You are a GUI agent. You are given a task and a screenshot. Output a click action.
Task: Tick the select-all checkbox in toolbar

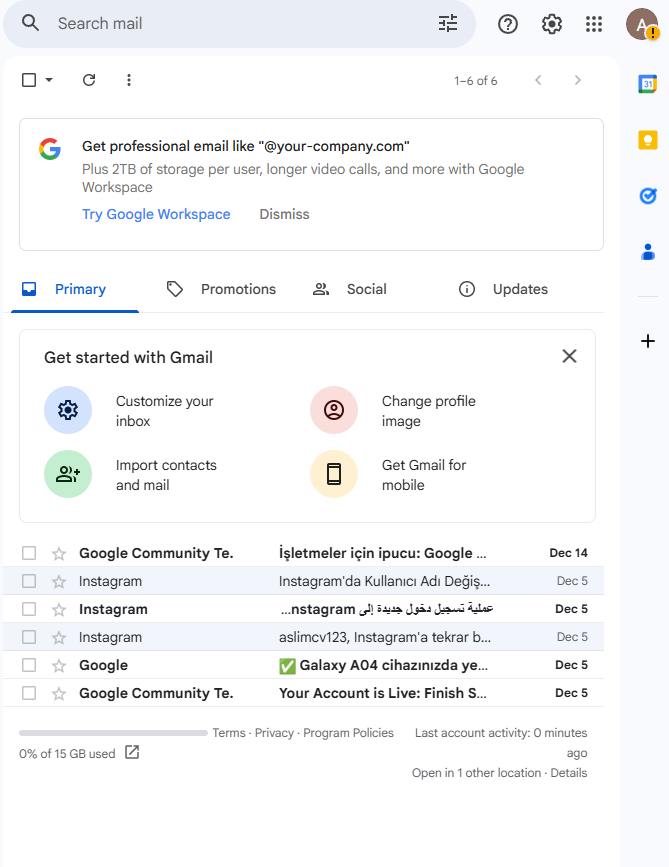point(29,80)
